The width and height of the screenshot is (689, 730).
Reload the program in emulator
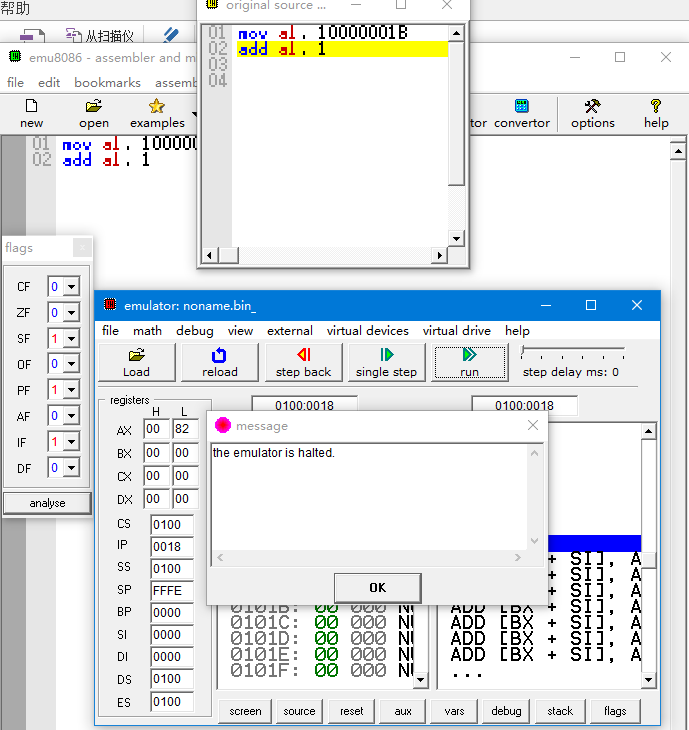[x=220, y=363]
